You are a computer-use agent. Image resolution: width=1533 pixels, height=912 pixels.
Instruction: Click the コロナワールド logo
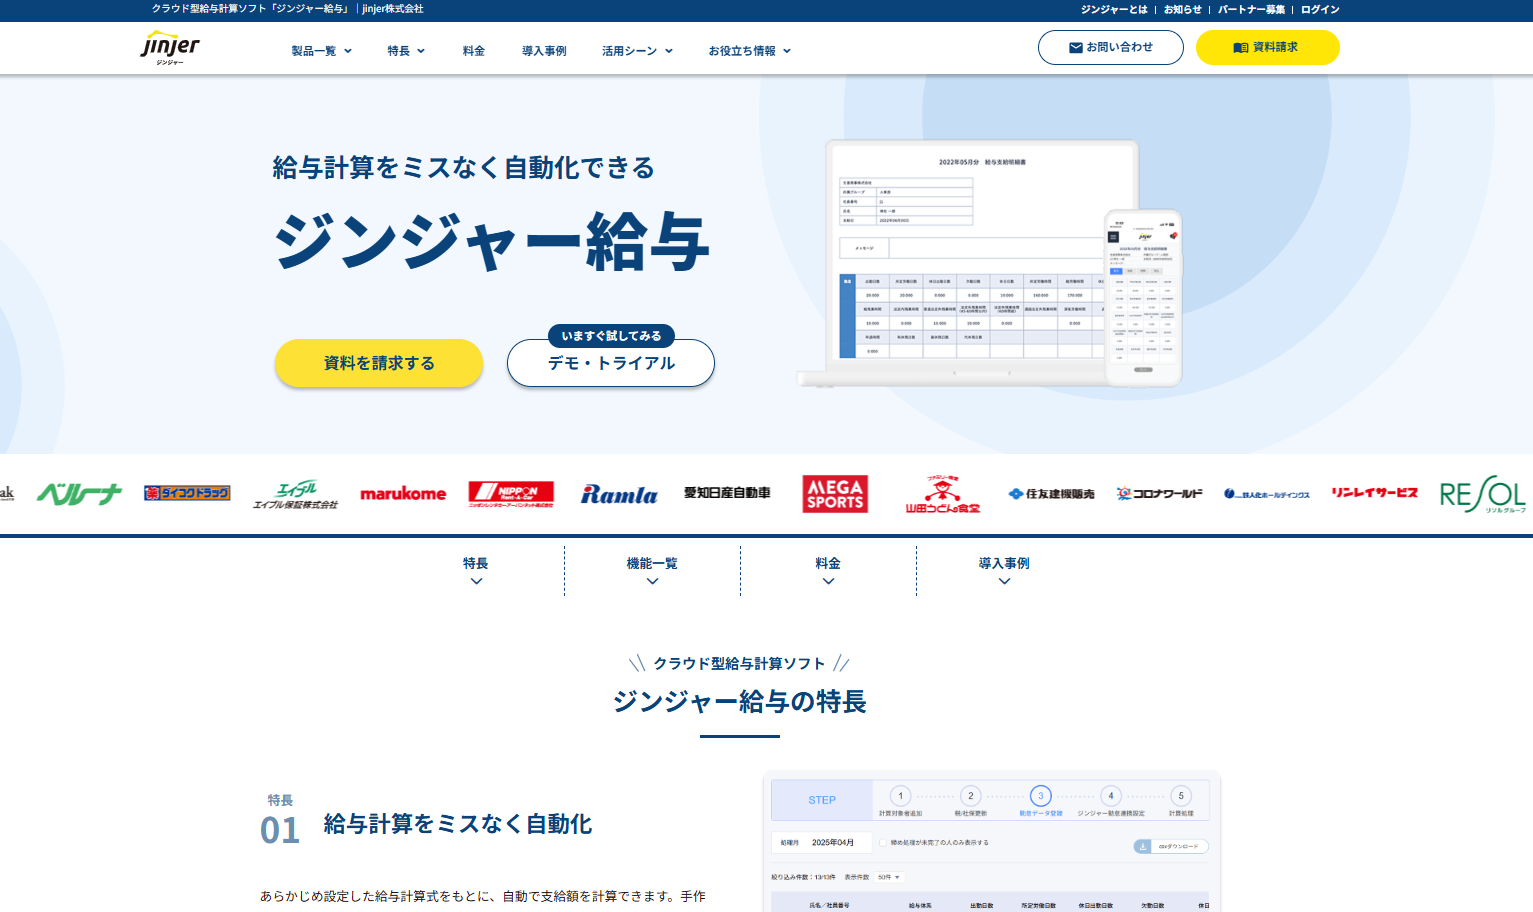tap(1159, 494)
